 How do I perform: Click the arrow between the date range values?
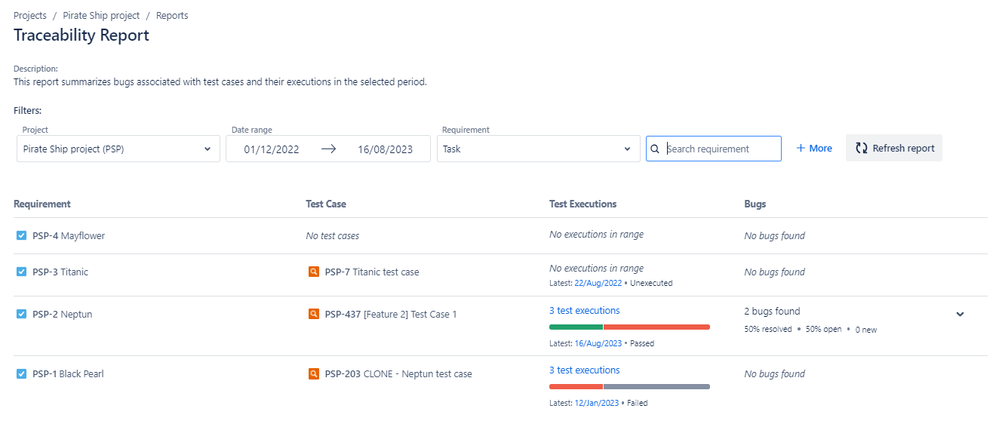[328, 149]
